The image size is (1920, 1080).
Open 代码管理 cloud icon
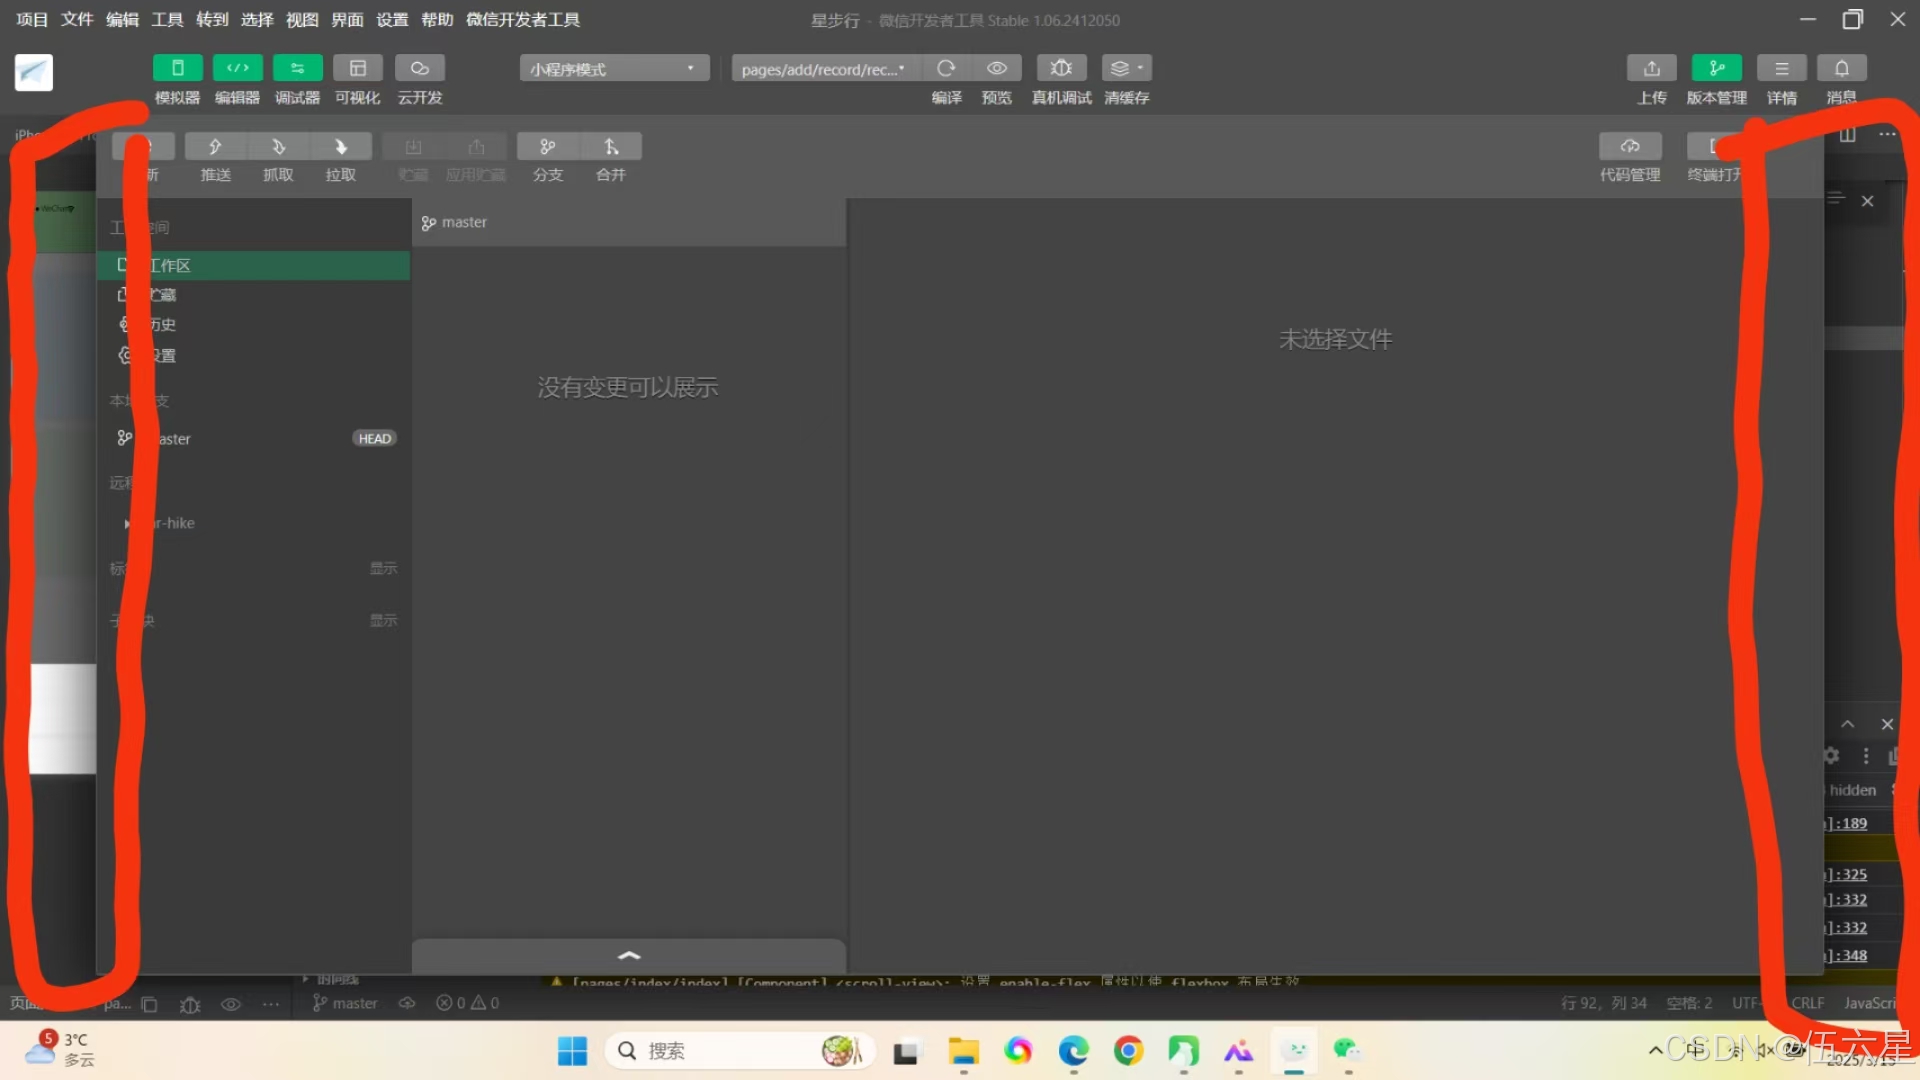tap(1630, 147)
